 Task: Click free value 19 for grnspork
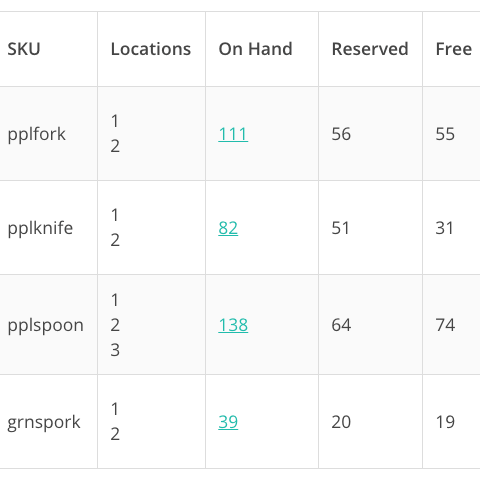[445, 422]
